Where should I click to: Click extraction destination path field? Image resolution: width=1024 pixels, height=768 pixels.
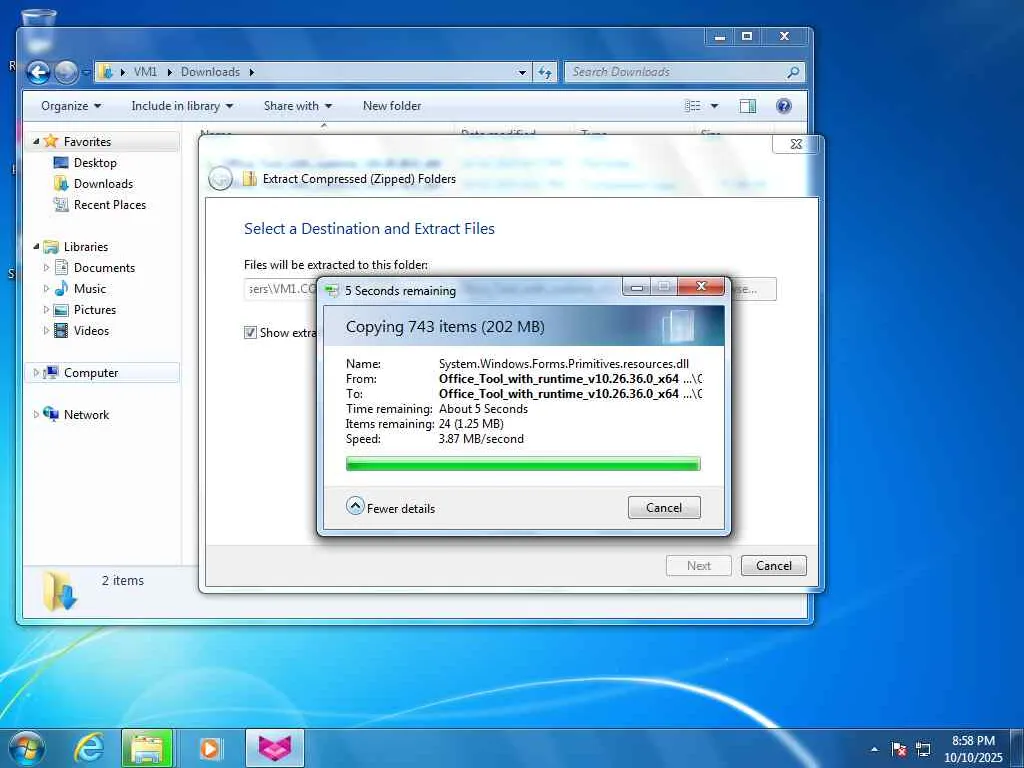pyautogui.click(x=281, y=289)
